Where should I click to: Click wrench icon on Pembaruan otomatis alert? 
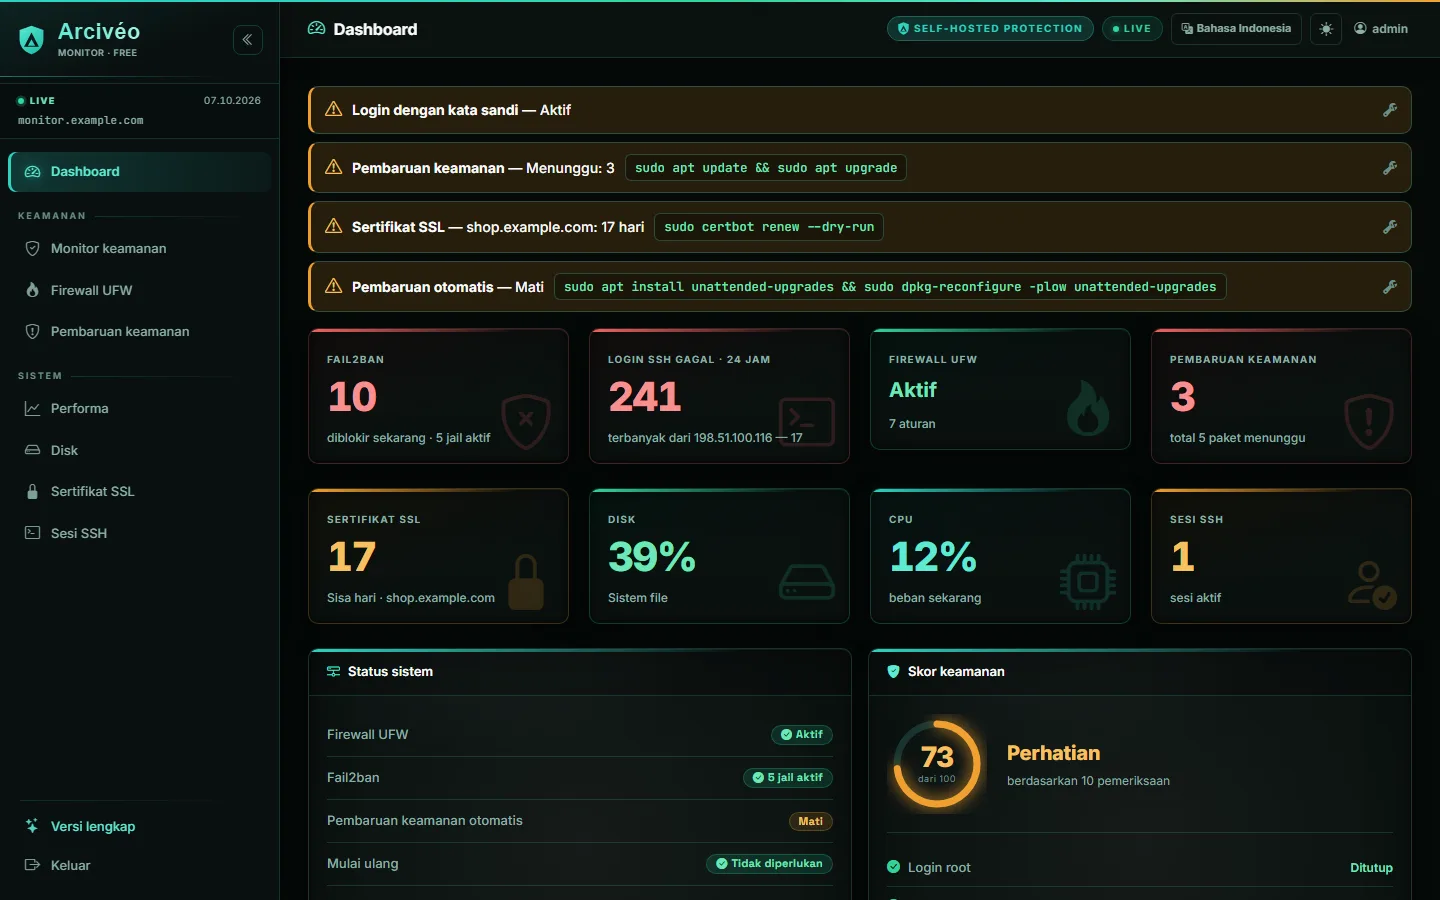[1390, 287]
